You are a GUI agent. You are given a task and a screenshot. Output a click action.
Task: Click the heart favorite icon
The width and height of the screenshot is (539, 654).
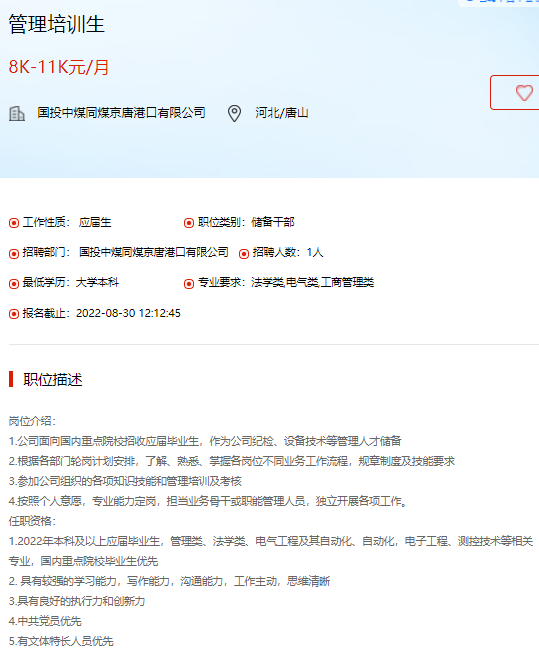(524, 93)
